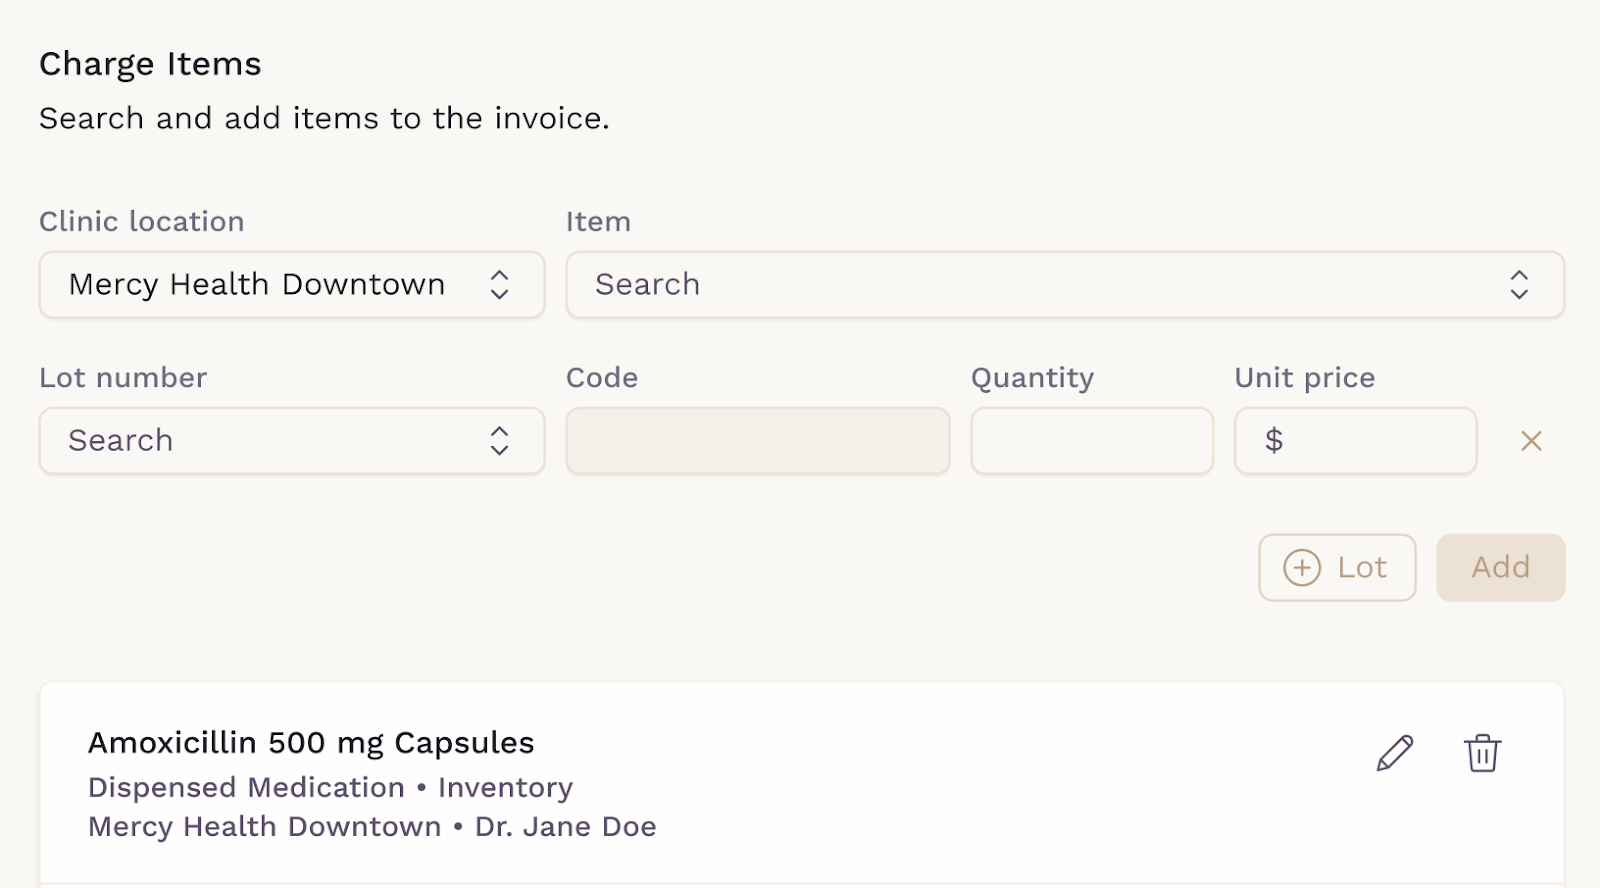The height and width of the screenshot is (888, 1600).
Task: Remove the lot row with the X icon
Action: pyautogui.click(x=1531, y=441)
